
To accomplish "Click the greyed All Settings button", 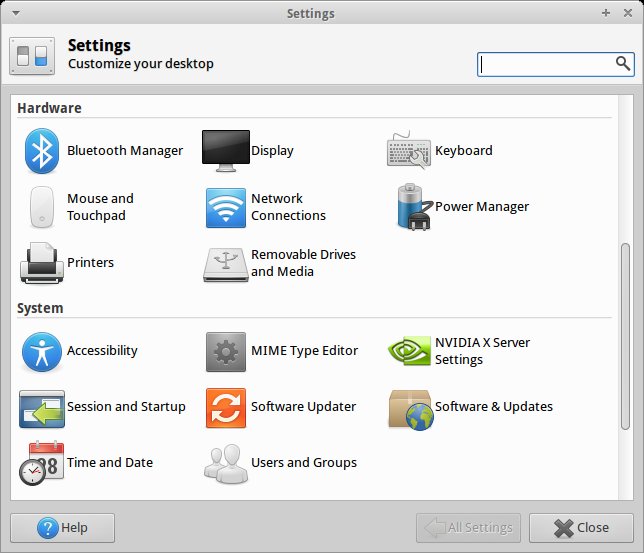I will point(468,528).
